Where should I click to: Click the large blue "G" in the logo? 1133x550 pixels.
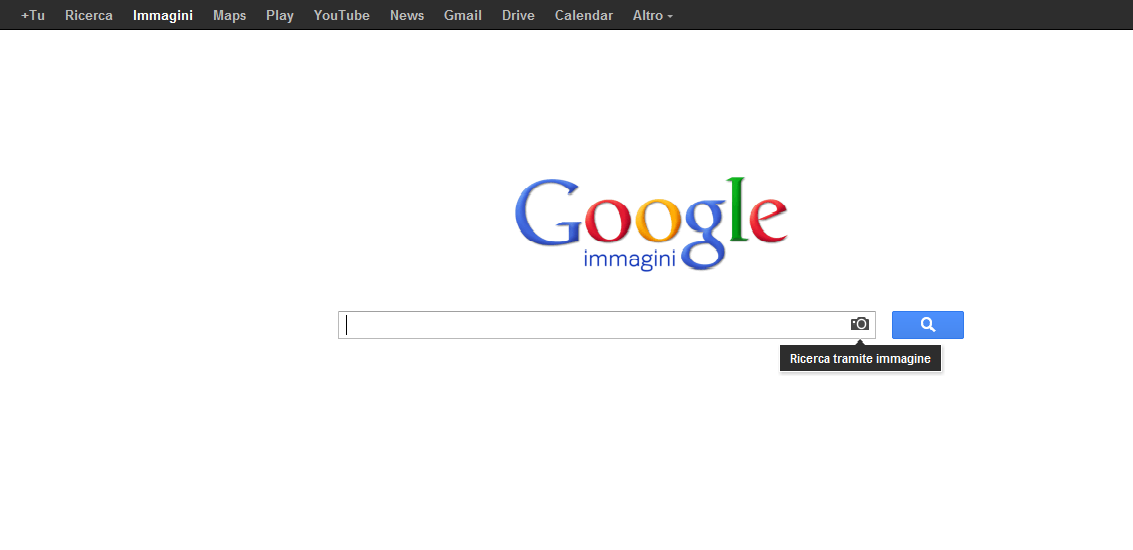pos(547,213)
